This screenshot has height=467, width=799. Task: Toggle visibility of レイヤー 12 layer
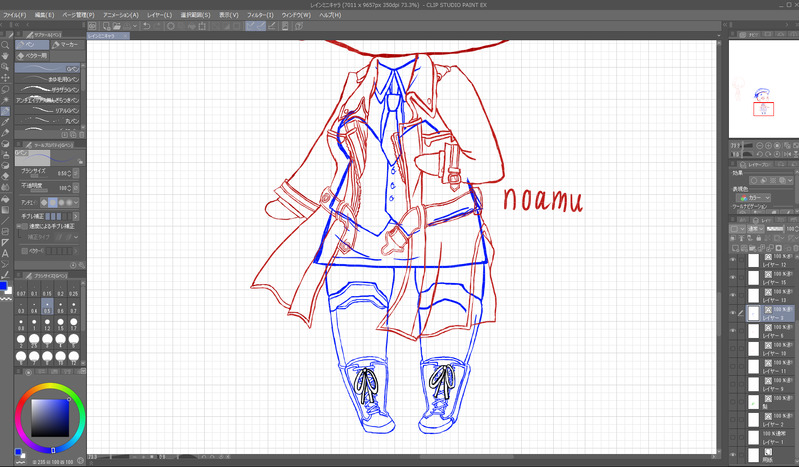tap(733, 260)
